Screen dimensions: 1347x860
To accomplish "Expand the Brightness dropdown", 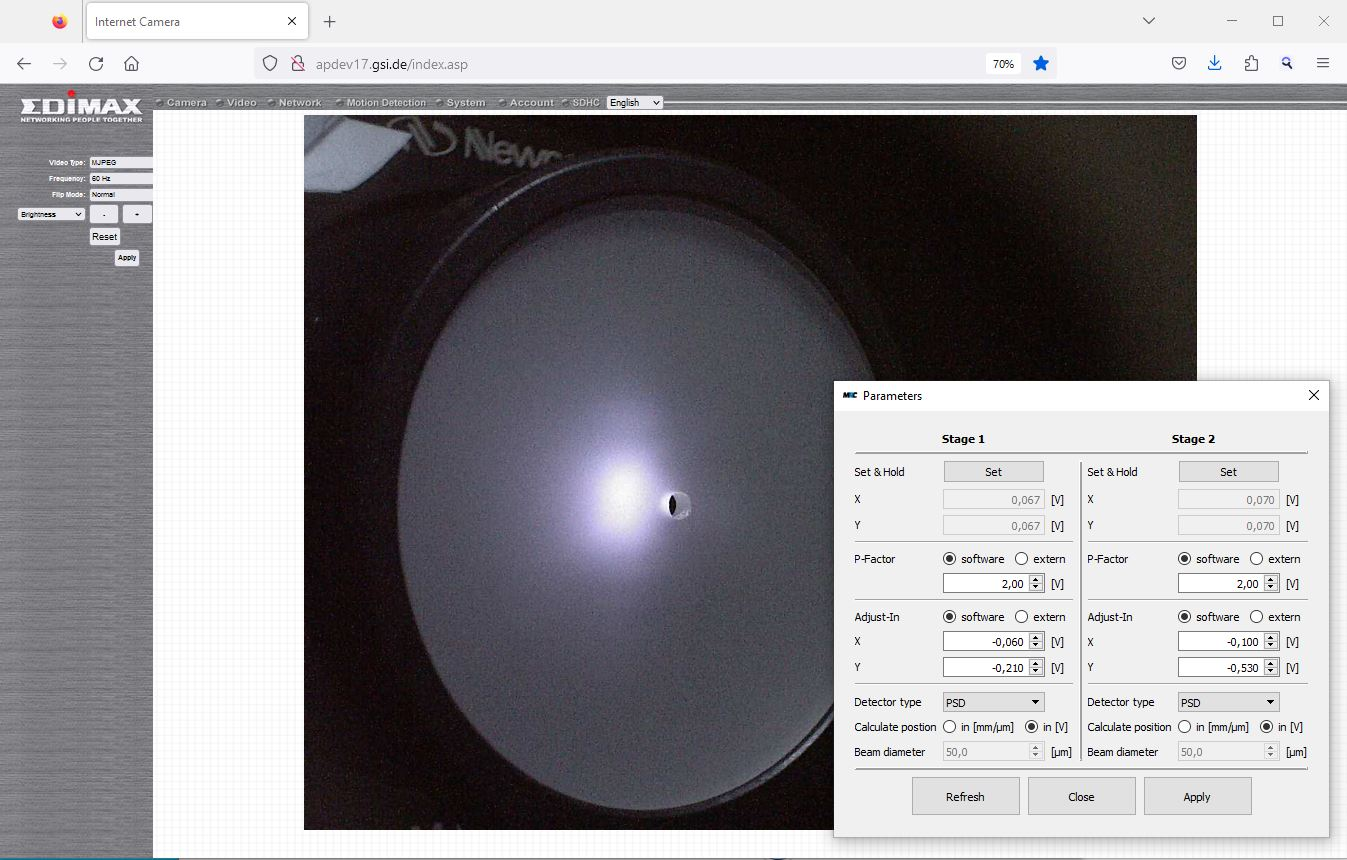I will [x=51, y=214].
